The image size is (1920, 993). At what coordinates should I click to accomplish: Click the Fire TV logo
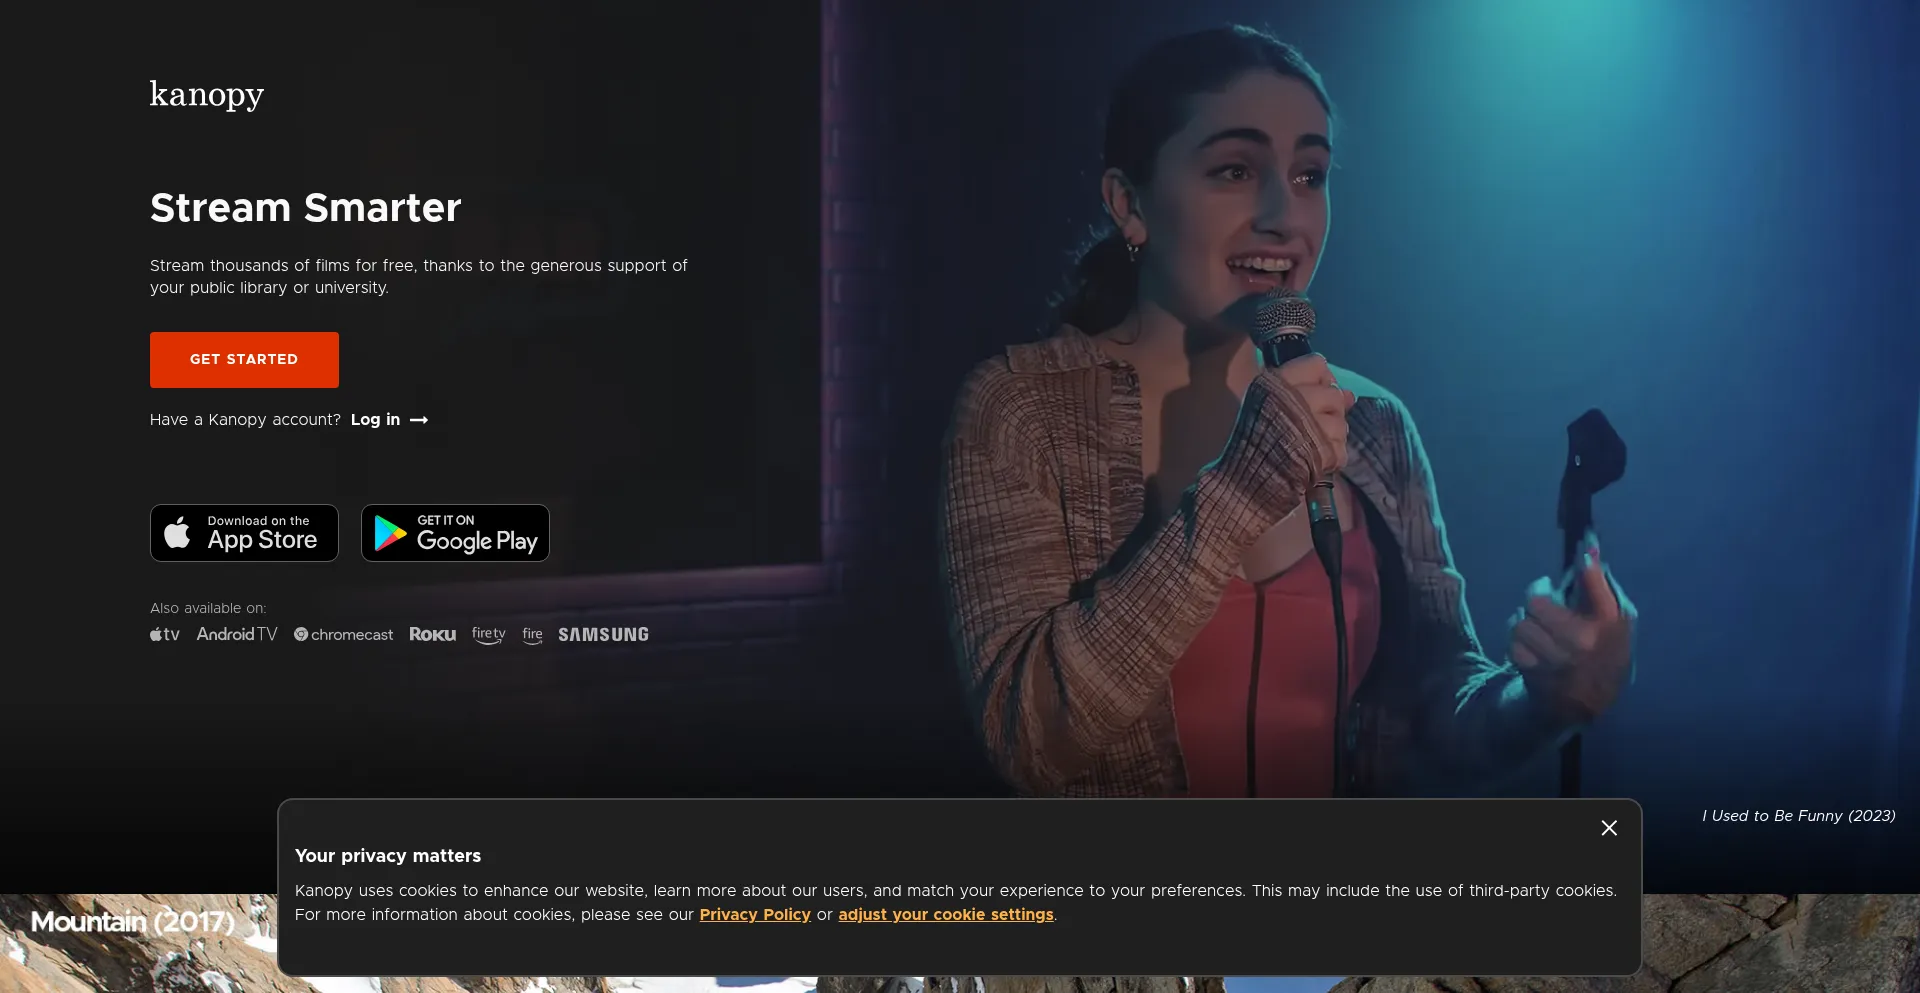tap(488, 635)
